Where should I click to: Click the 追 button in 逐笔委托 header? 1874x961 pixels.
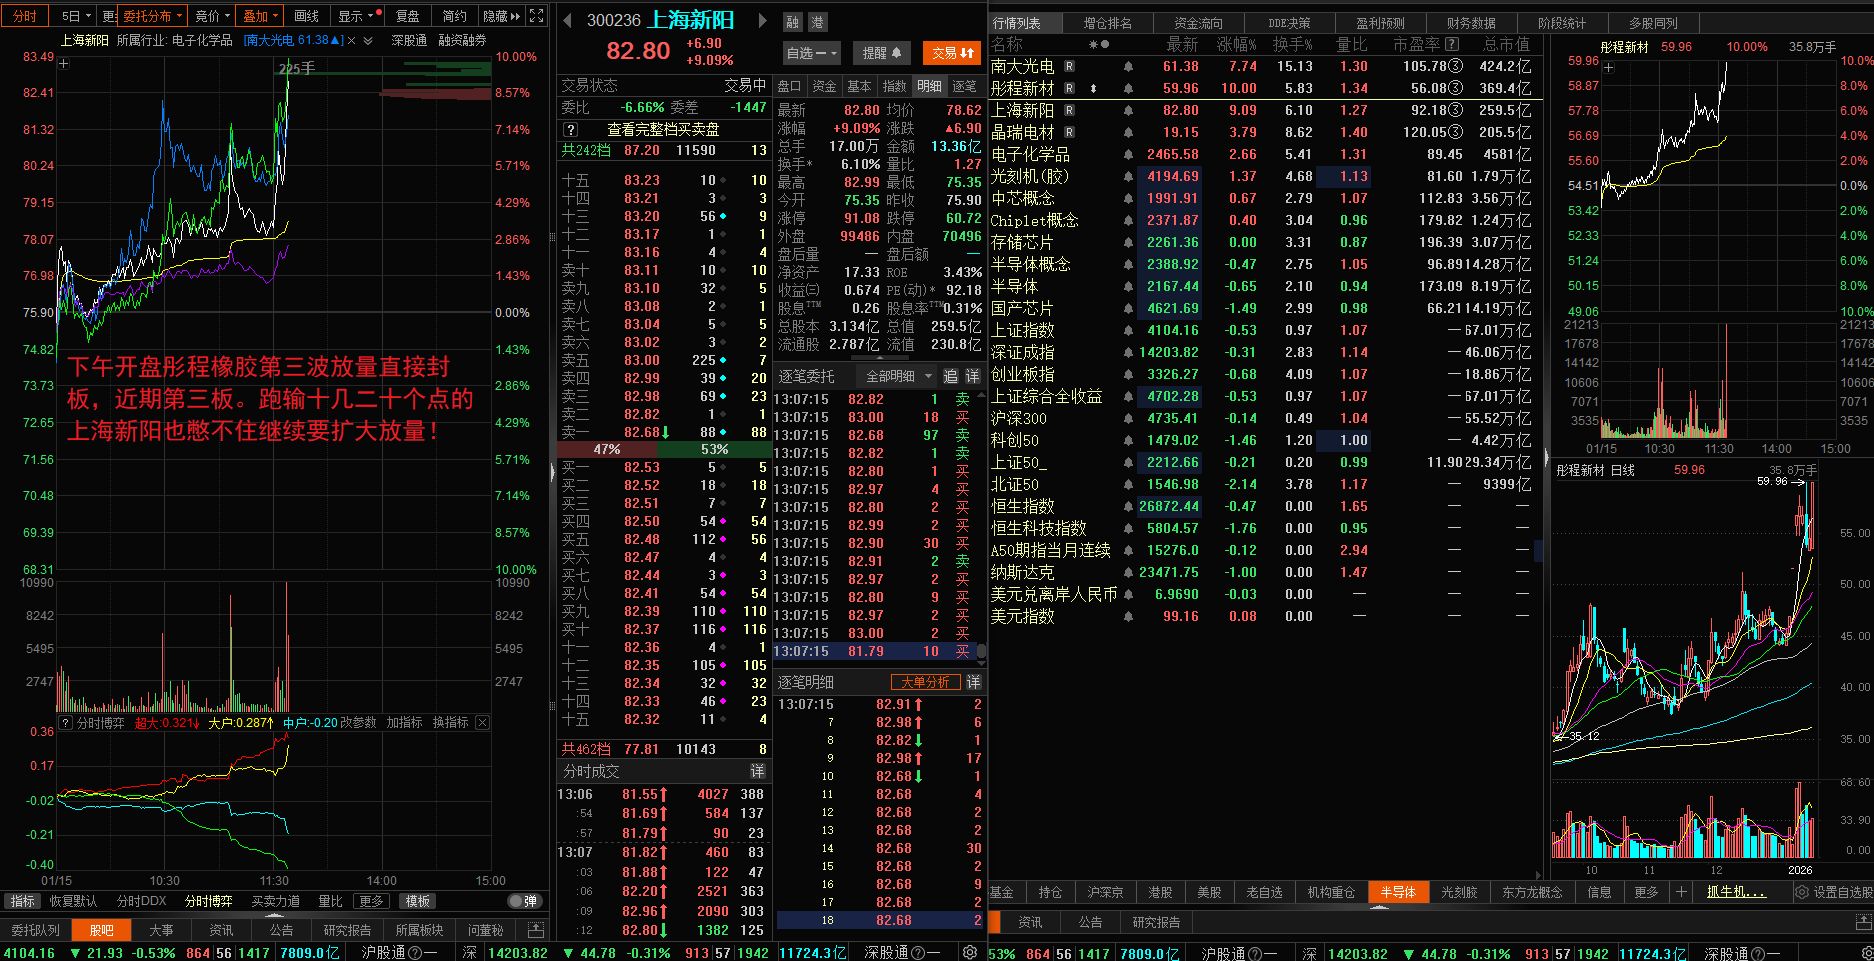(950, 376)
